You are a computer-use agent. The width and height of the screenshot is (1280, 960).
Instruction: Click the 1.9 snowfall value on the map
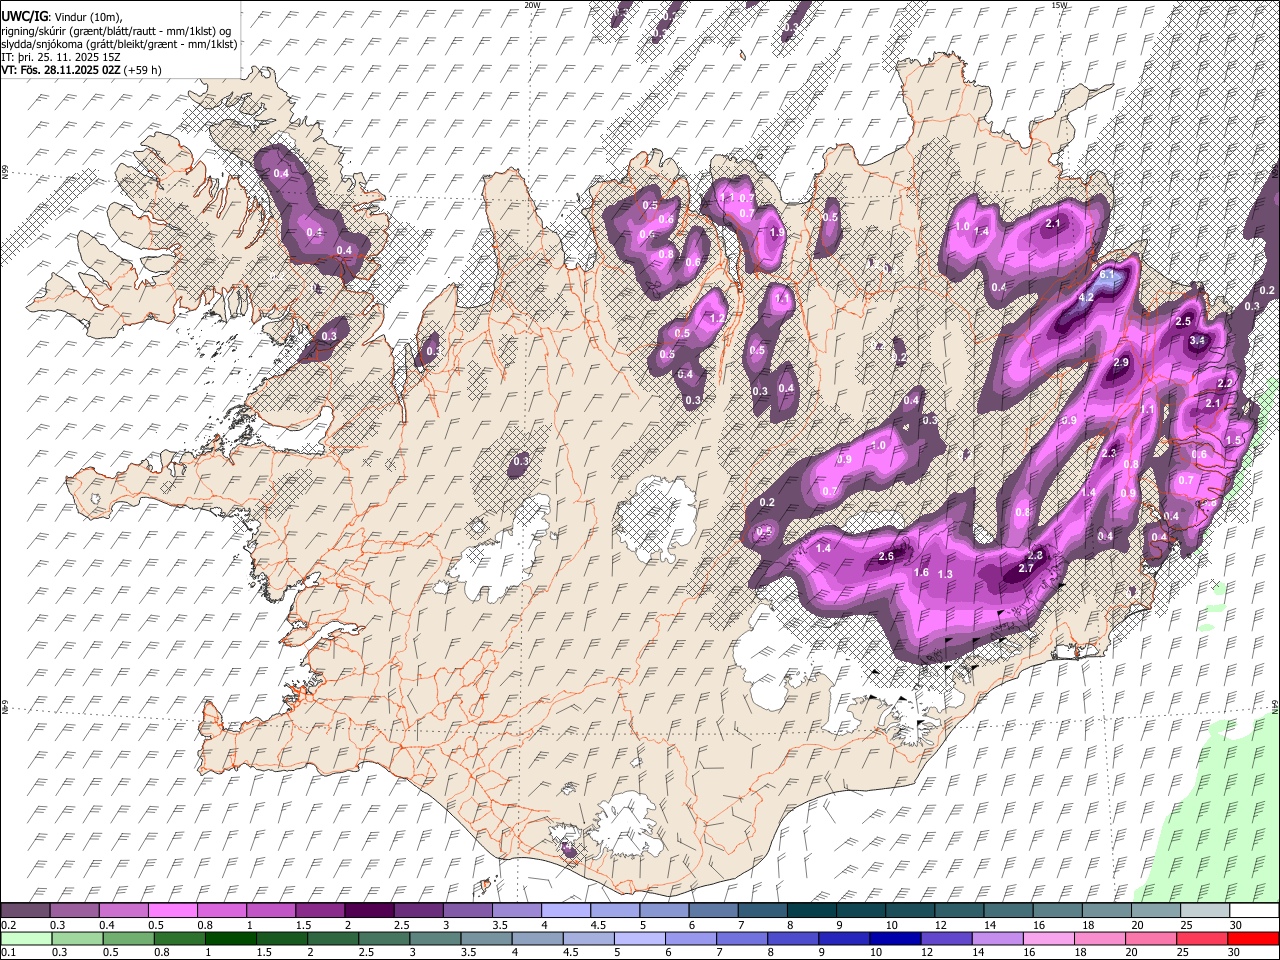(x=777, y=232)
